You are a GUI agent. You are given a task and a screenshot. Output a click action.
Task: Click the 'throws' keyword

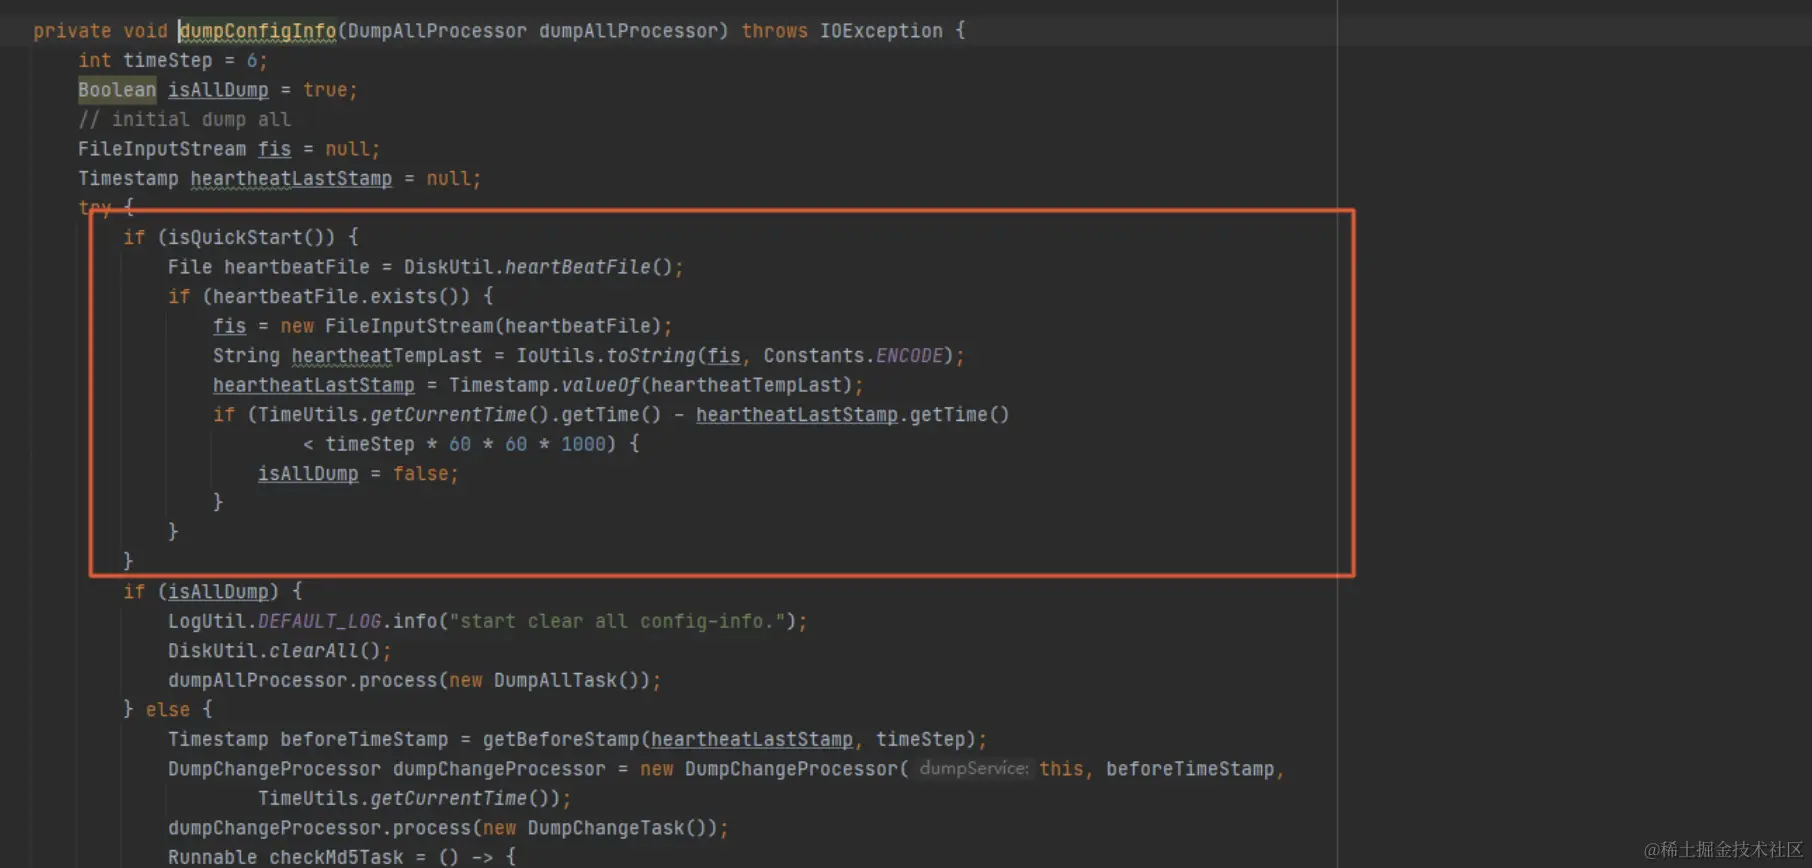(x=774, y=31)
